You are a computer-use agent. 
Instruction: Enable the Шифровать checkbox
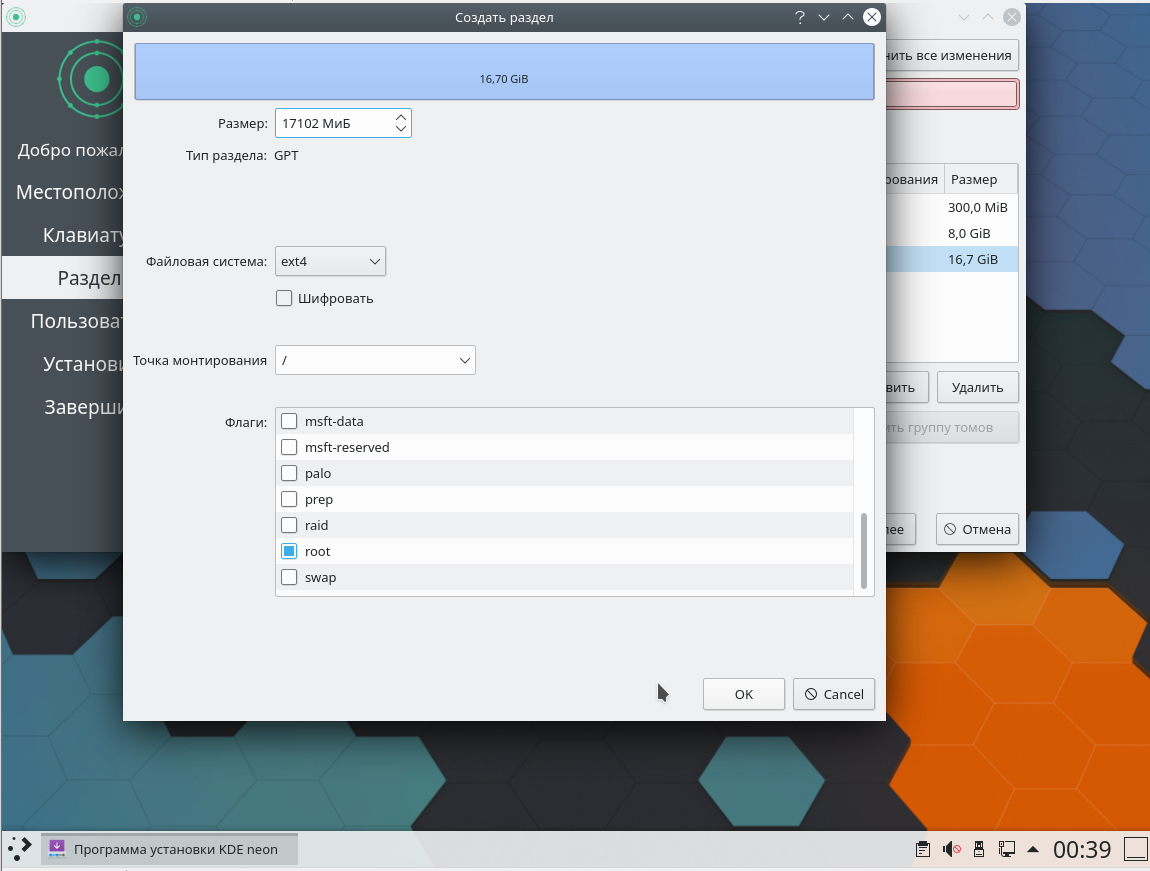coord(284,298)
